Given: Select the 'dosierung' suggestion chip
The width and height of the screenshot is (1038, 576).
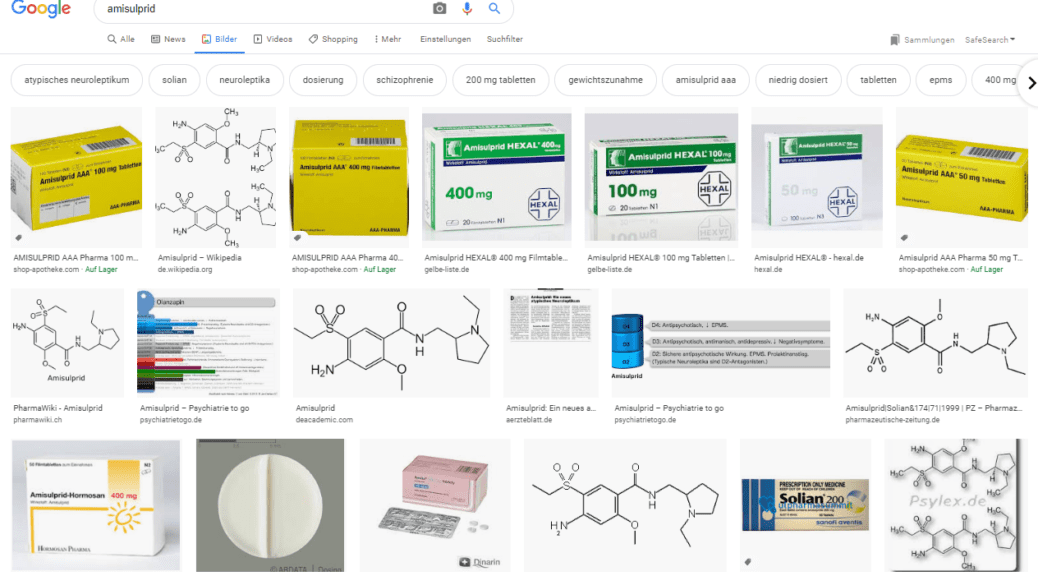Looking at the screenshot, I should [323, 80].
